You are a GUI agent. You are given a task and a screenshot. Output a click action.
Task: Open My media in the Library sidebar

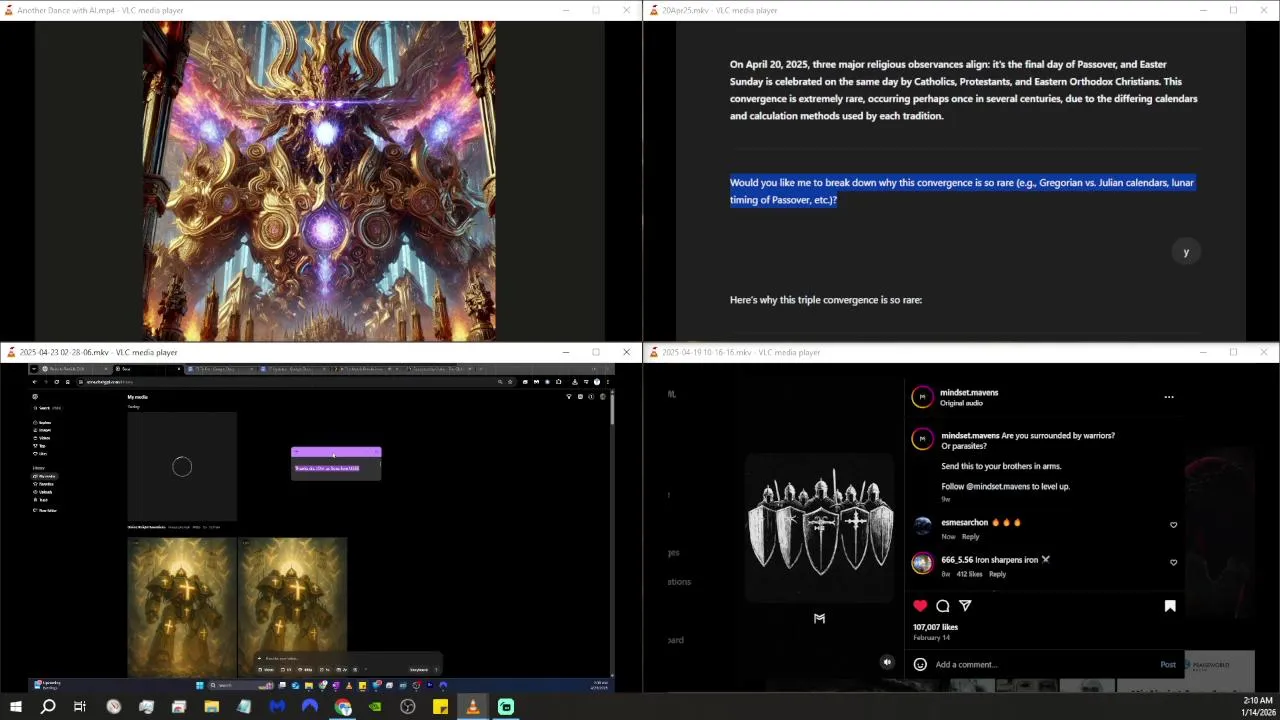(45, 476)
